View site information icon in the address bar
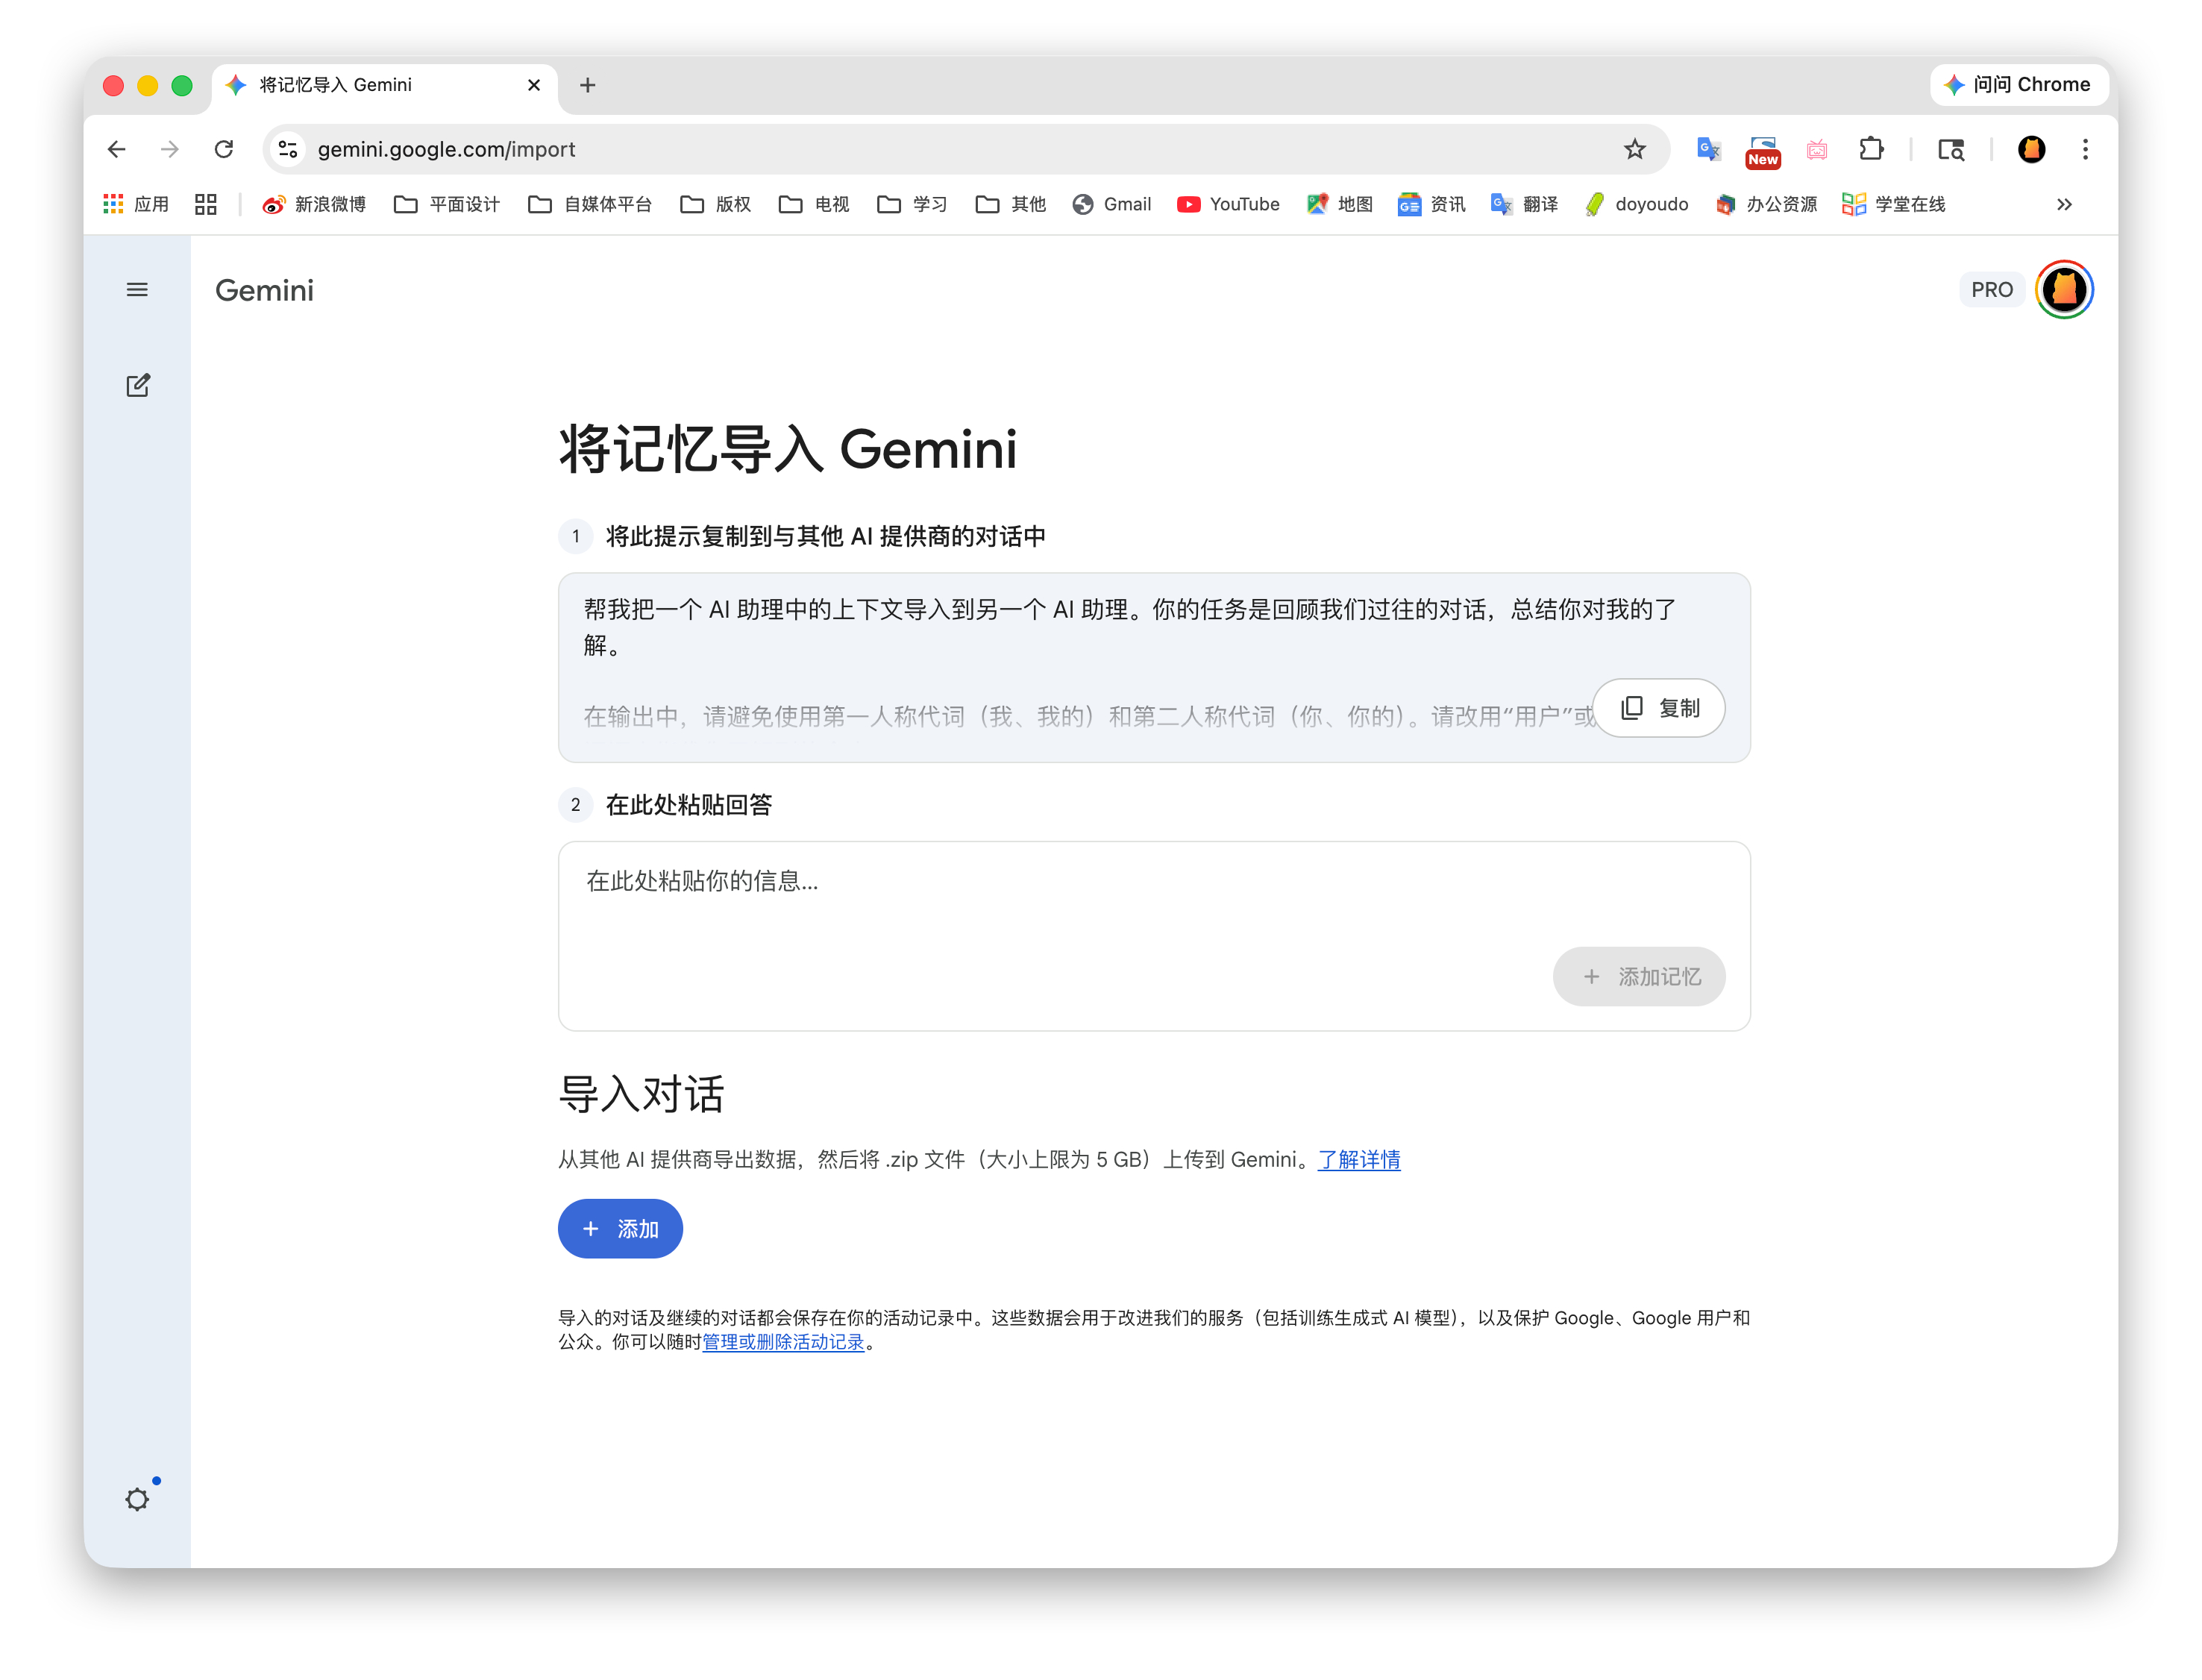Viewport: 2202px width, 1680px height. click(x=288, y=149)
